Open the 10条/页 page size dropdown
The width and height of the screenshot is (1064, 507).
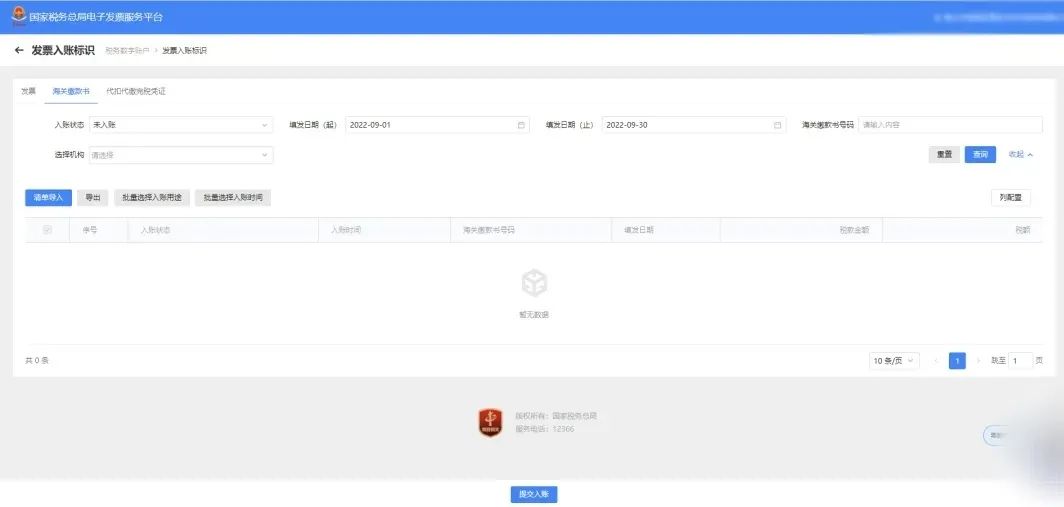pyautogui.click(x=893, y=361)
